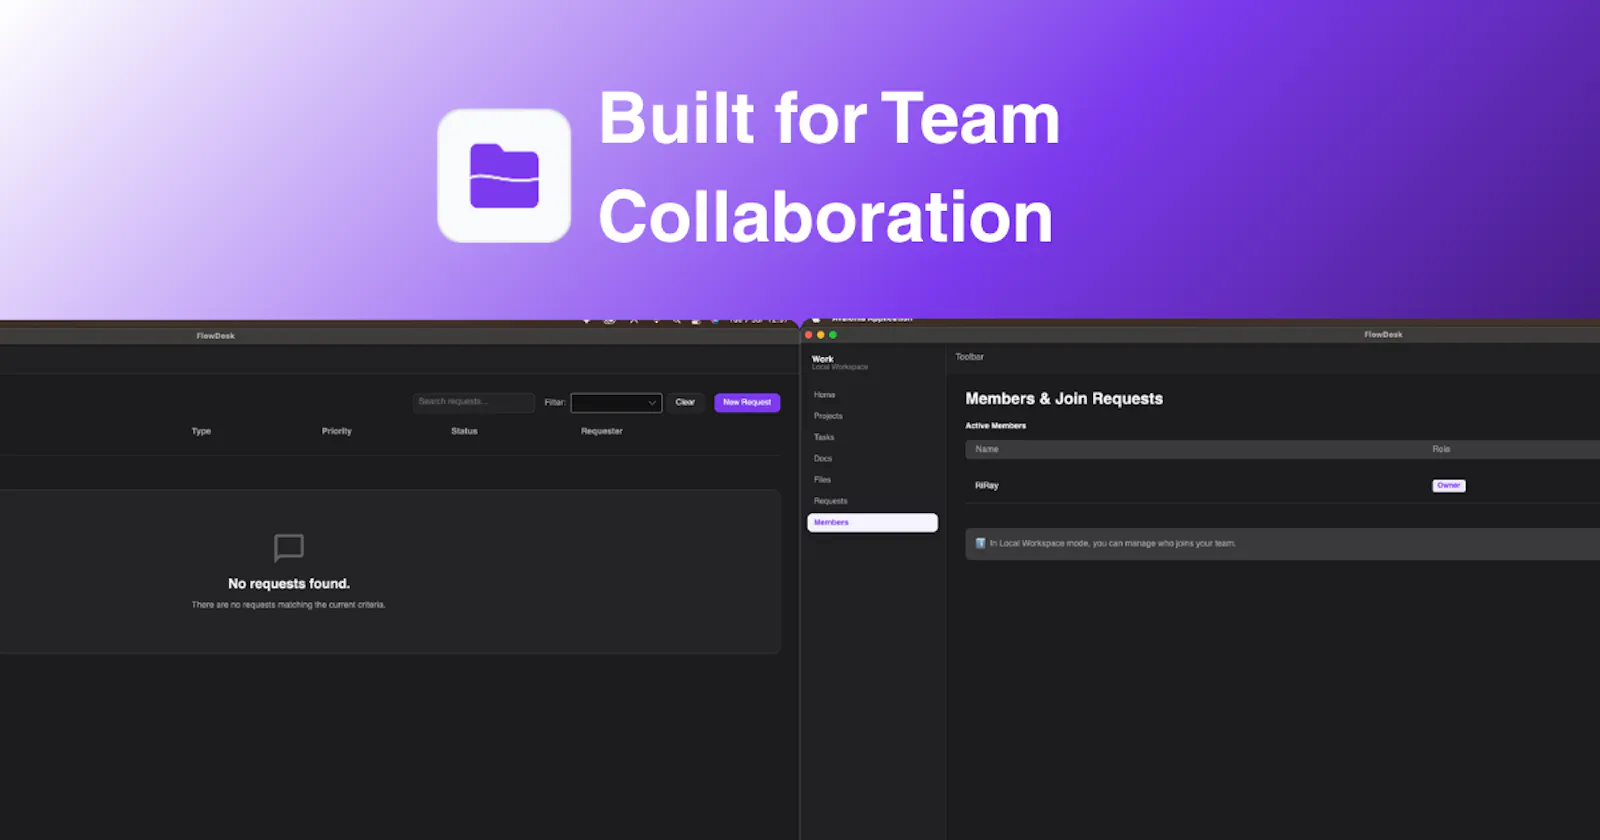Click the purple folder app logo
The height and width of the screenshot is (840, 1600).
point(504,176)
